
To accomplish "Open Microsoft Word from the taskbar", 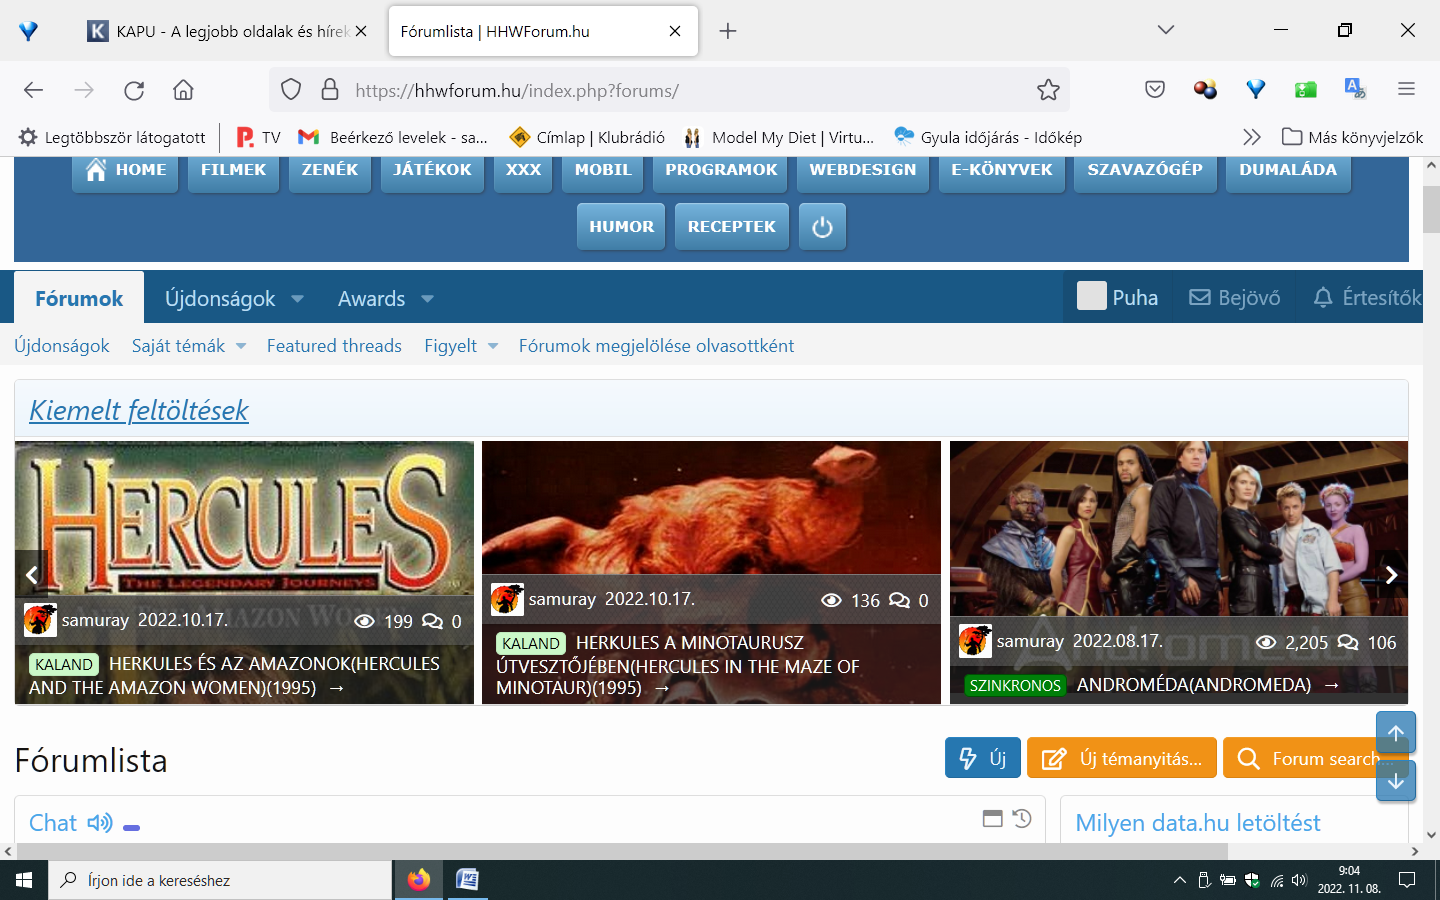I will pyautogui.click(x=467, y=880).
